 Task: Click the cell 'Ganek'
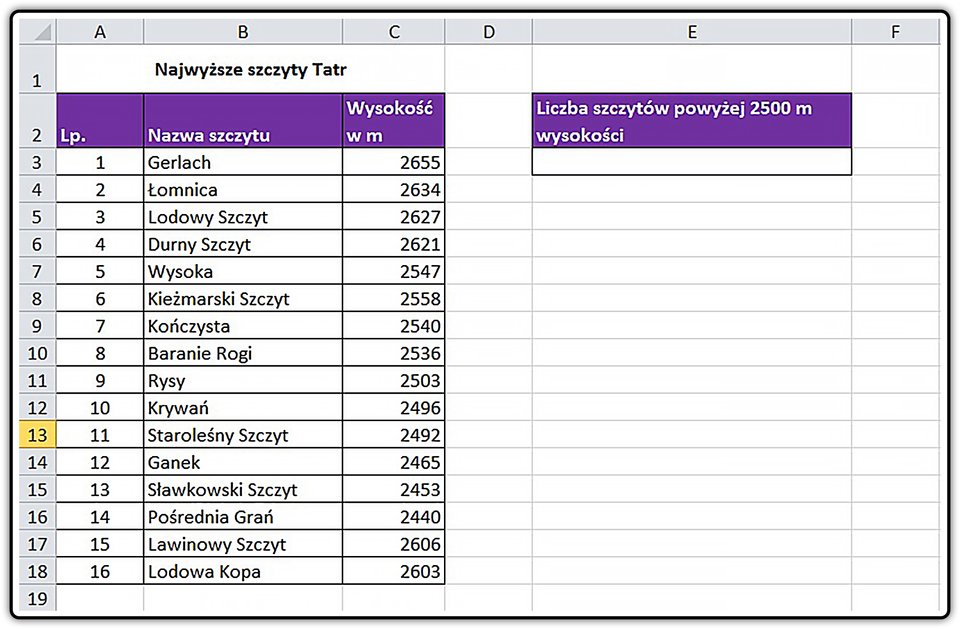243,462
